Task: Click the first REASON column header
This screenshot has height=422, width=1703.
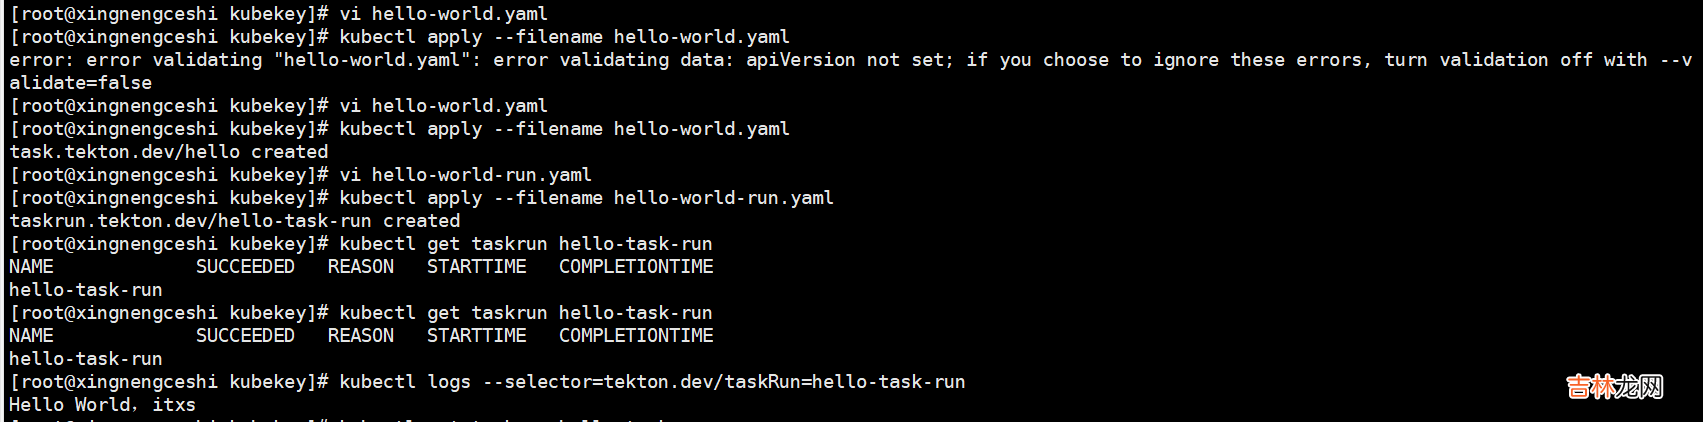Action: click(x=360, y=267)
